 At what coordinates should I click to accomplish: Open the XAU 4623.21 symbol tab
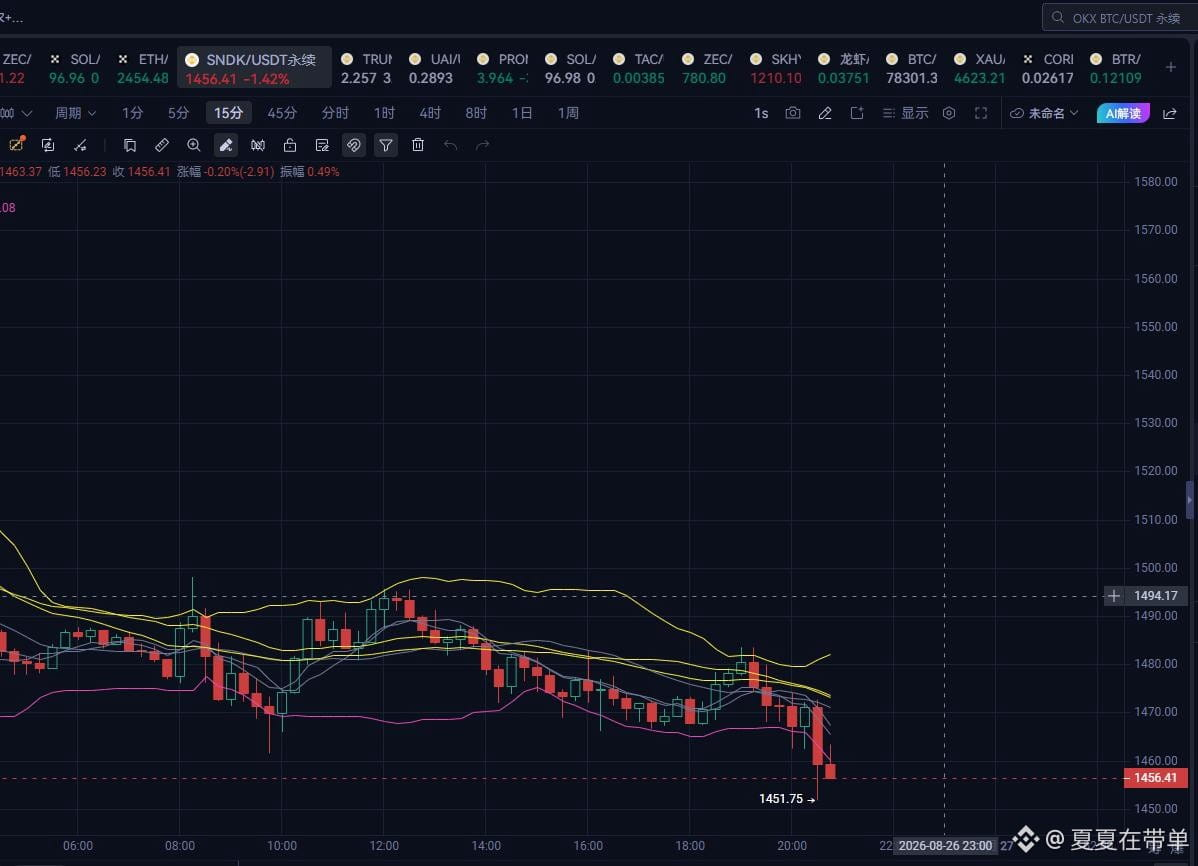[x=979, y=68]
